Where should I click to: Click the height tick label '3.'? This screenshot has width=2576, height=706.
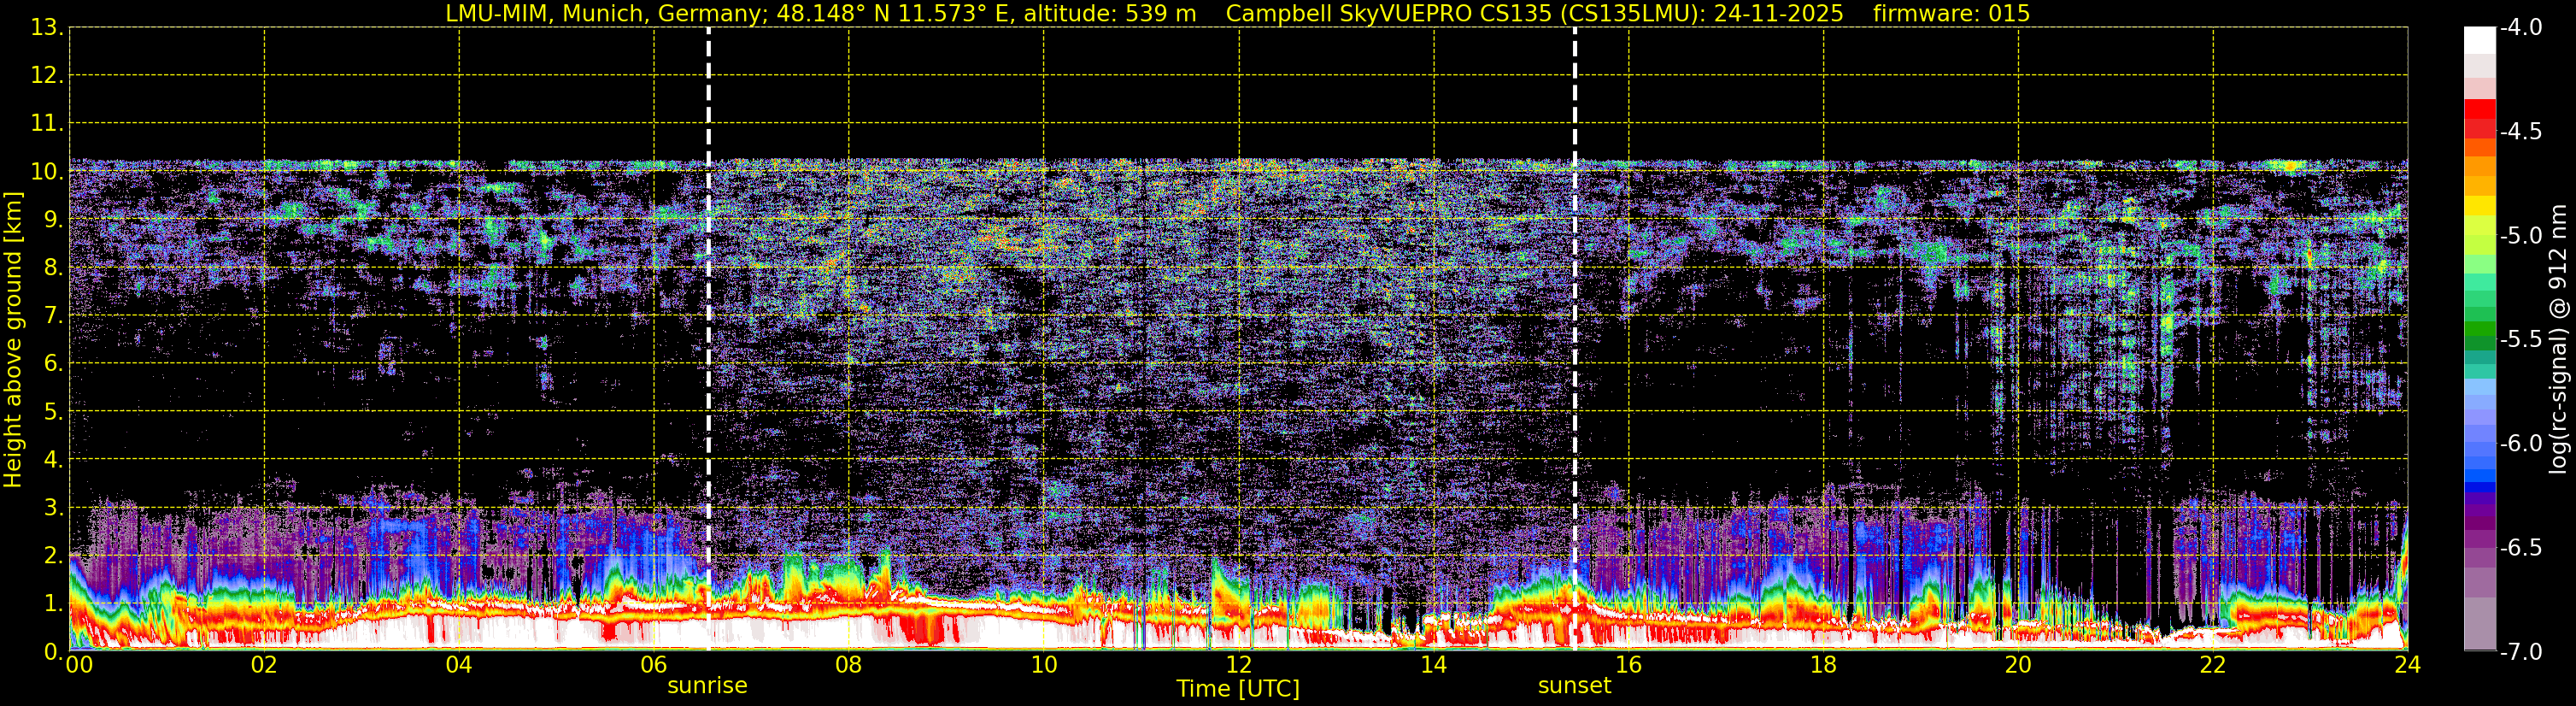coord(53,508)
